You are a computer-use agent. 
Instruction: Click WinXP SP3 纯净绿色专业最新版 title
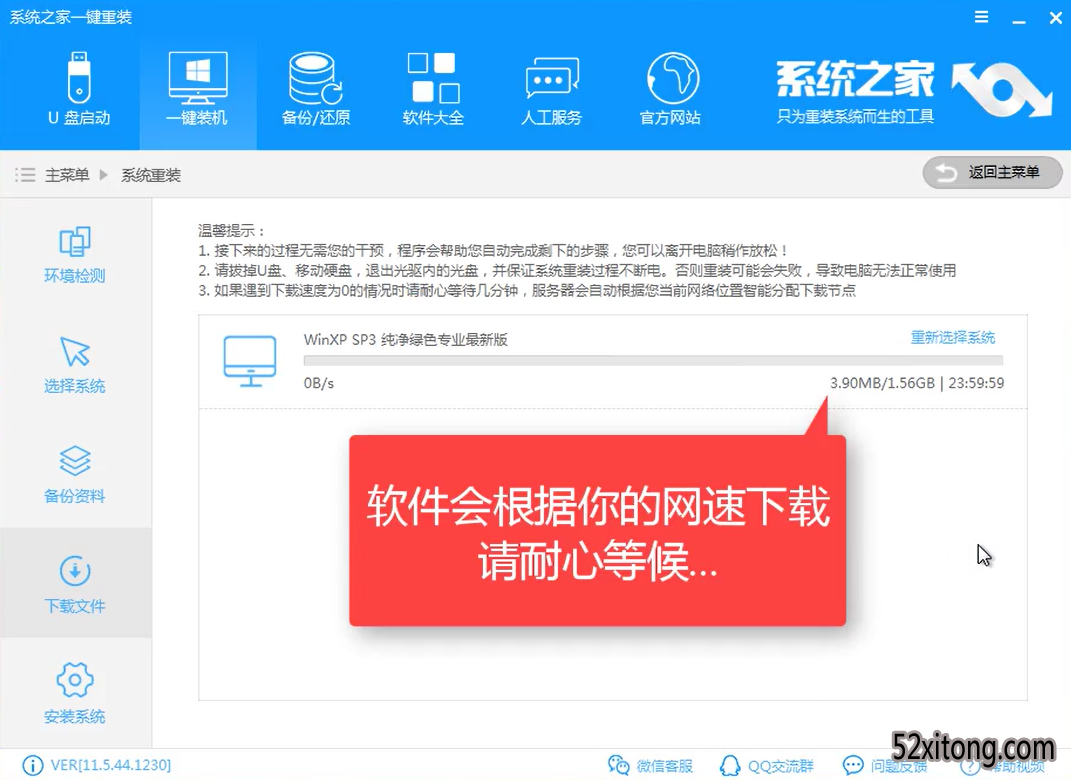click(406, 339)
